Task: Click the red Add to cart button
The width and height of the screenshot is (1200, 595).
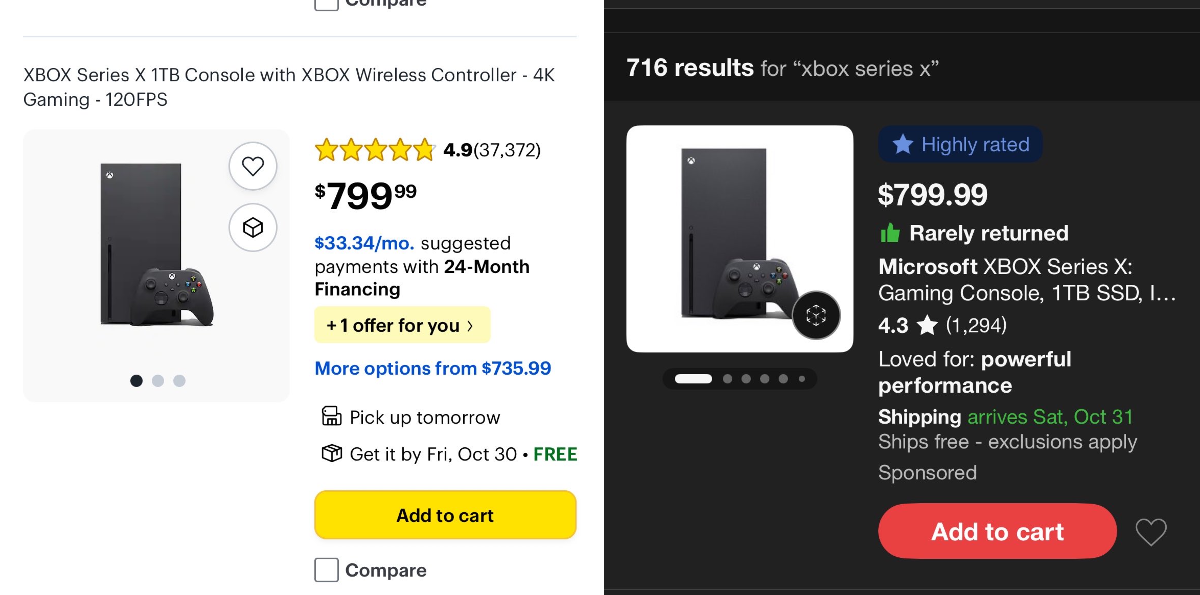Action: pos(997,531)
